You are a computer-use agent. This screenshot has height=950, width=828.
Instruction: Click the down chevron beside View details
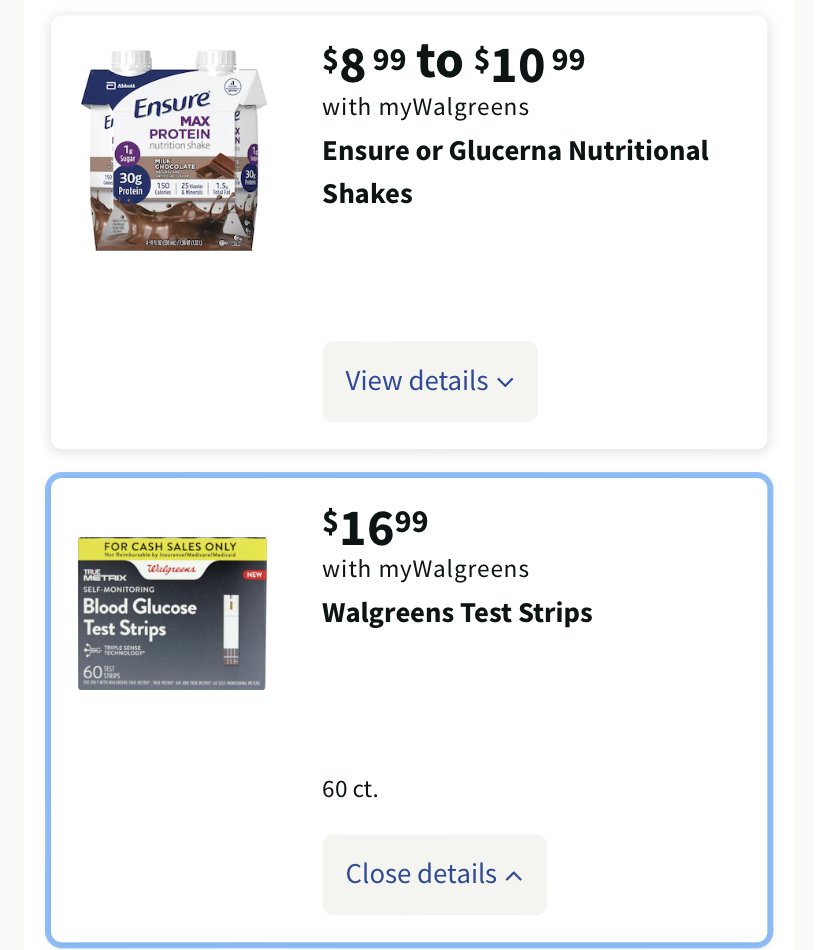pyautogui.click(x=505, y=382)
